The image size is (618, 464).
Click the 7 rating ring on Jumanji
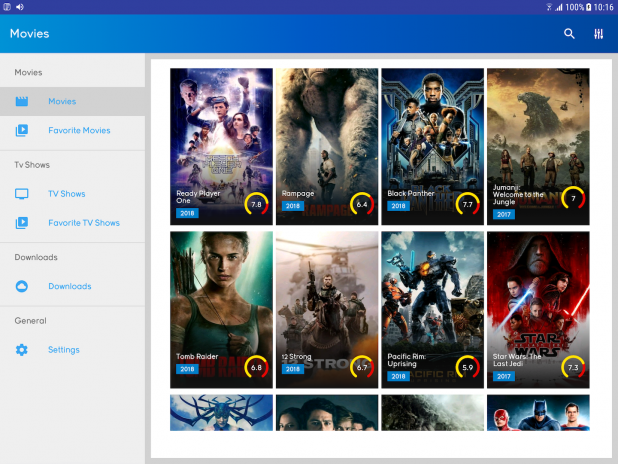573,198
